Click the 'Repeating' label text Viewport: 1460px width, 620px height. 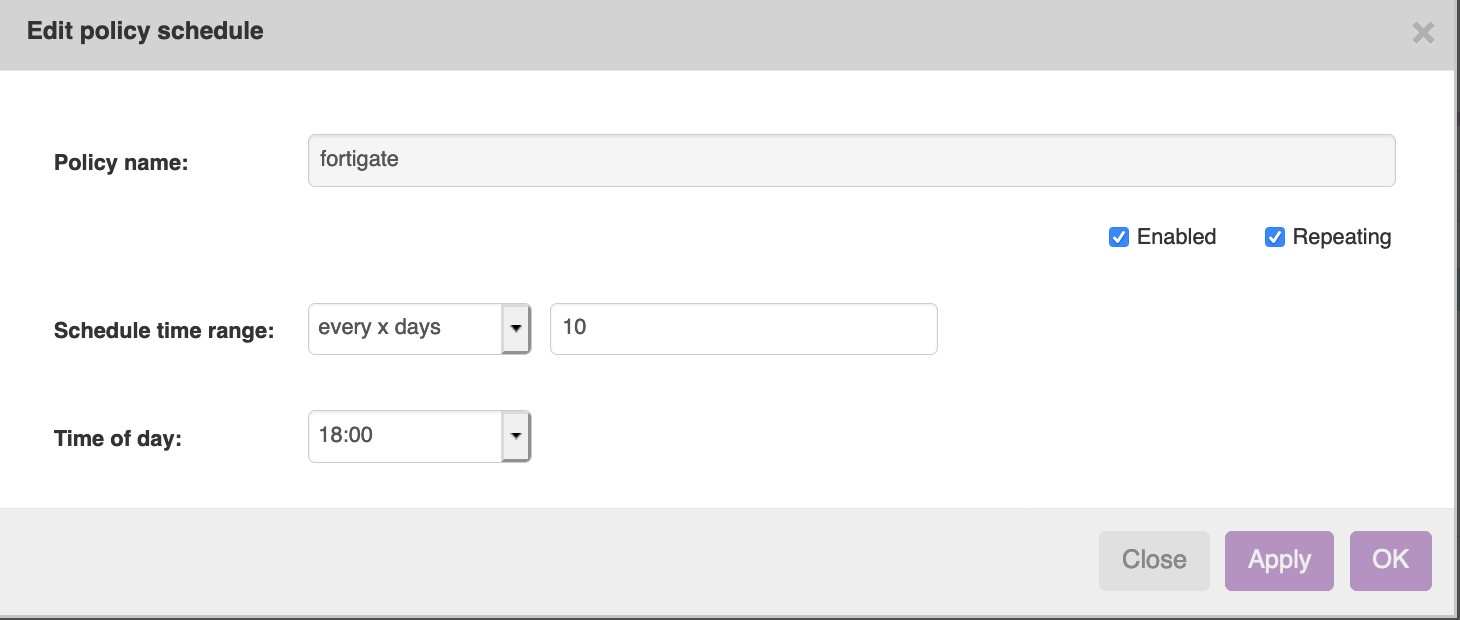(1341, 237)
